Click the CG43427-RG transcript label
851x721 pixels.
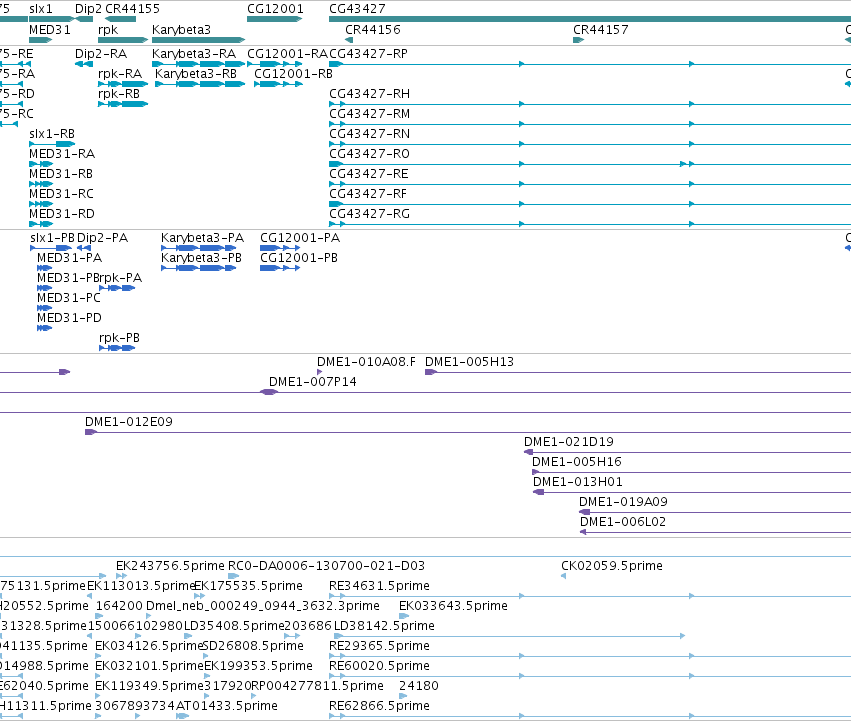[x=369, y=214]
